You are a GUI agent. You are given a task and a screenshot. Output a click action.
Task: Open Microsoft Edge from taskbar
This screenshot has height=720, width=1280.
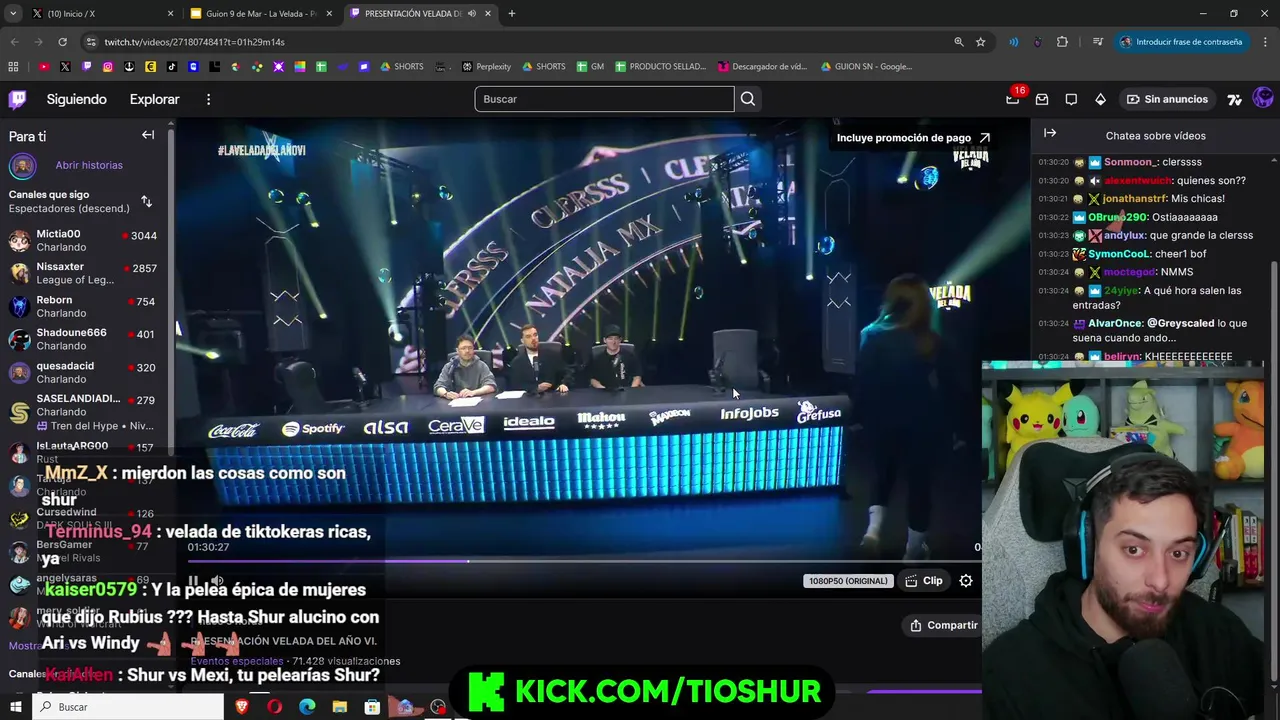[307, 707]
